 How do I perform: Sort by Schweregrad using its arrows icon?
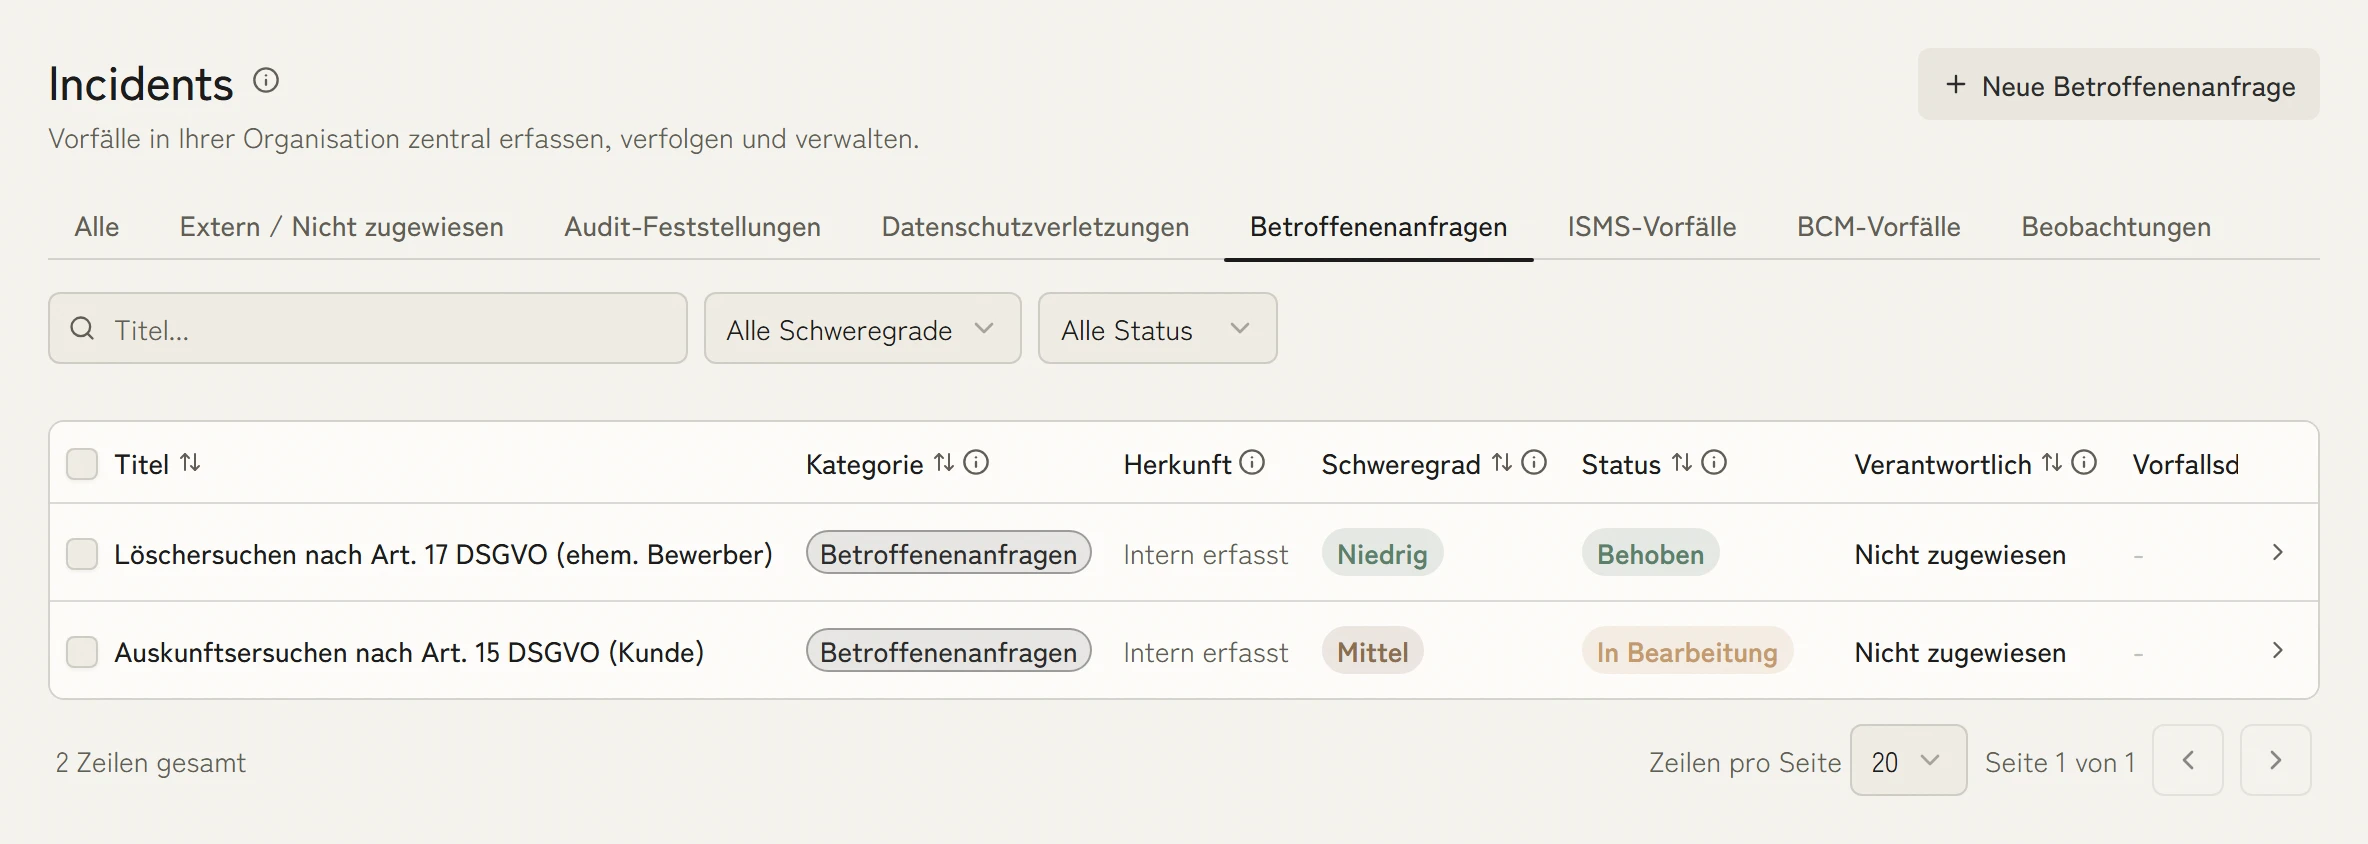tap(1502, 463)
